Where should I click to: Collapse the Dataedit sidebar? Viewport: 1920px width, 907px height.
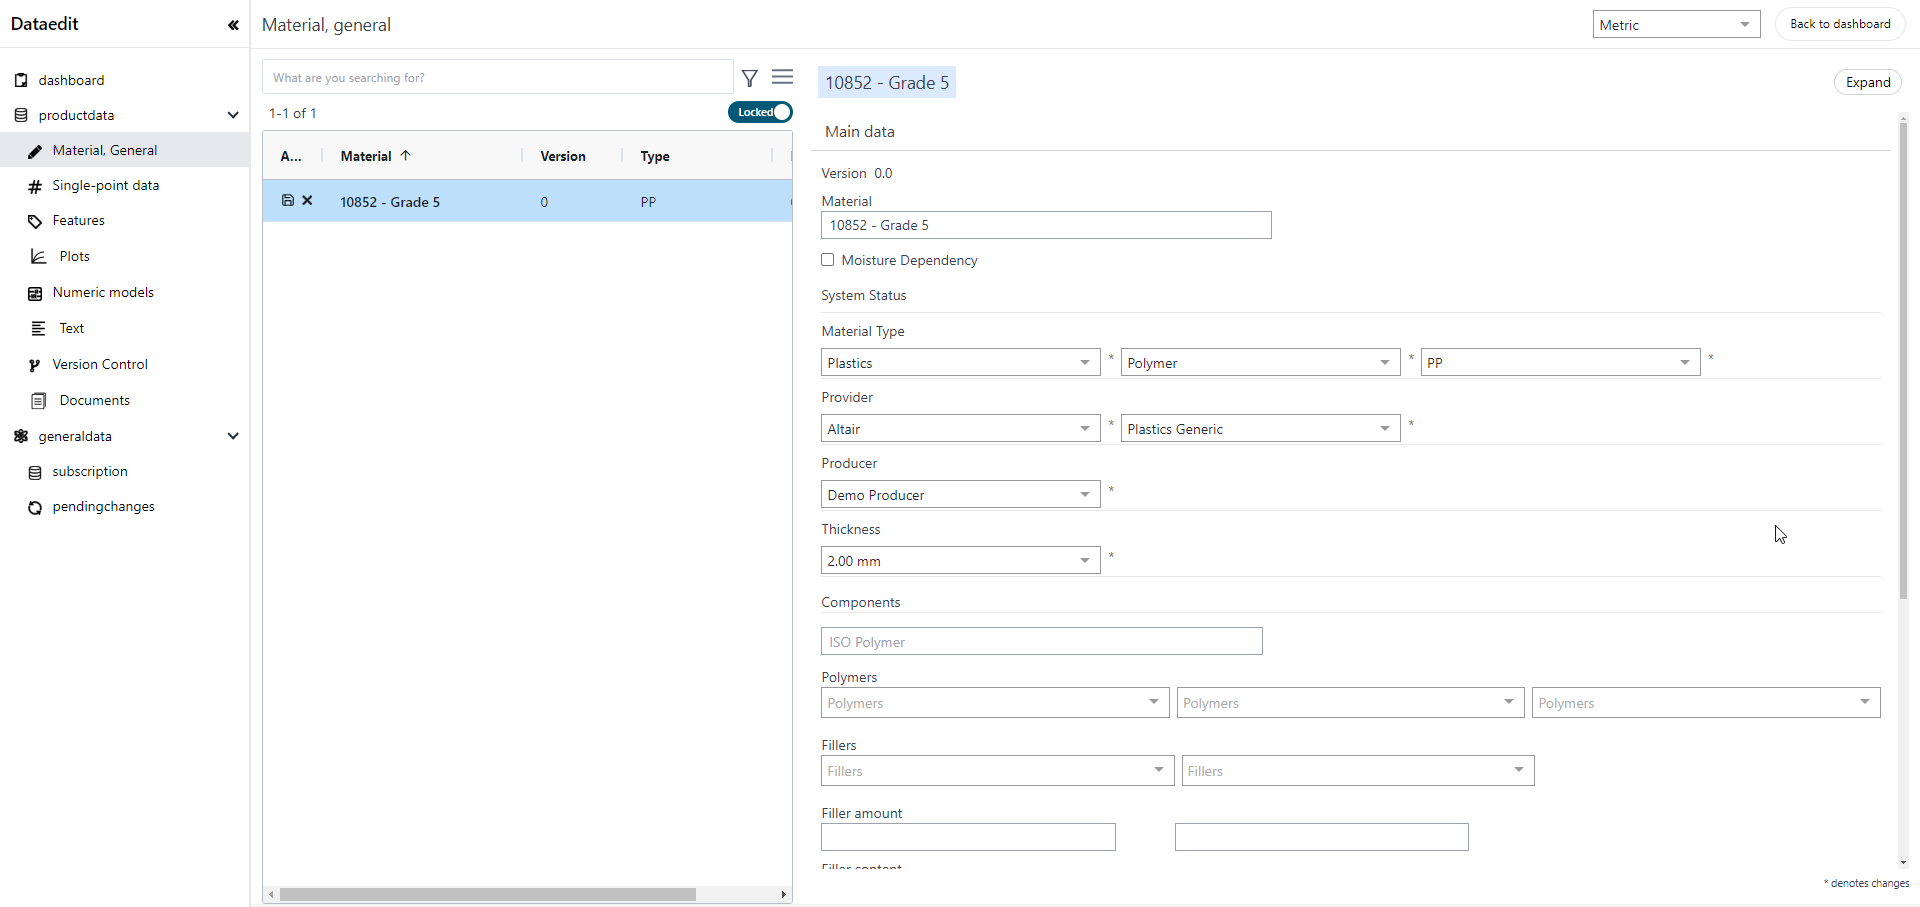(233, 25)
